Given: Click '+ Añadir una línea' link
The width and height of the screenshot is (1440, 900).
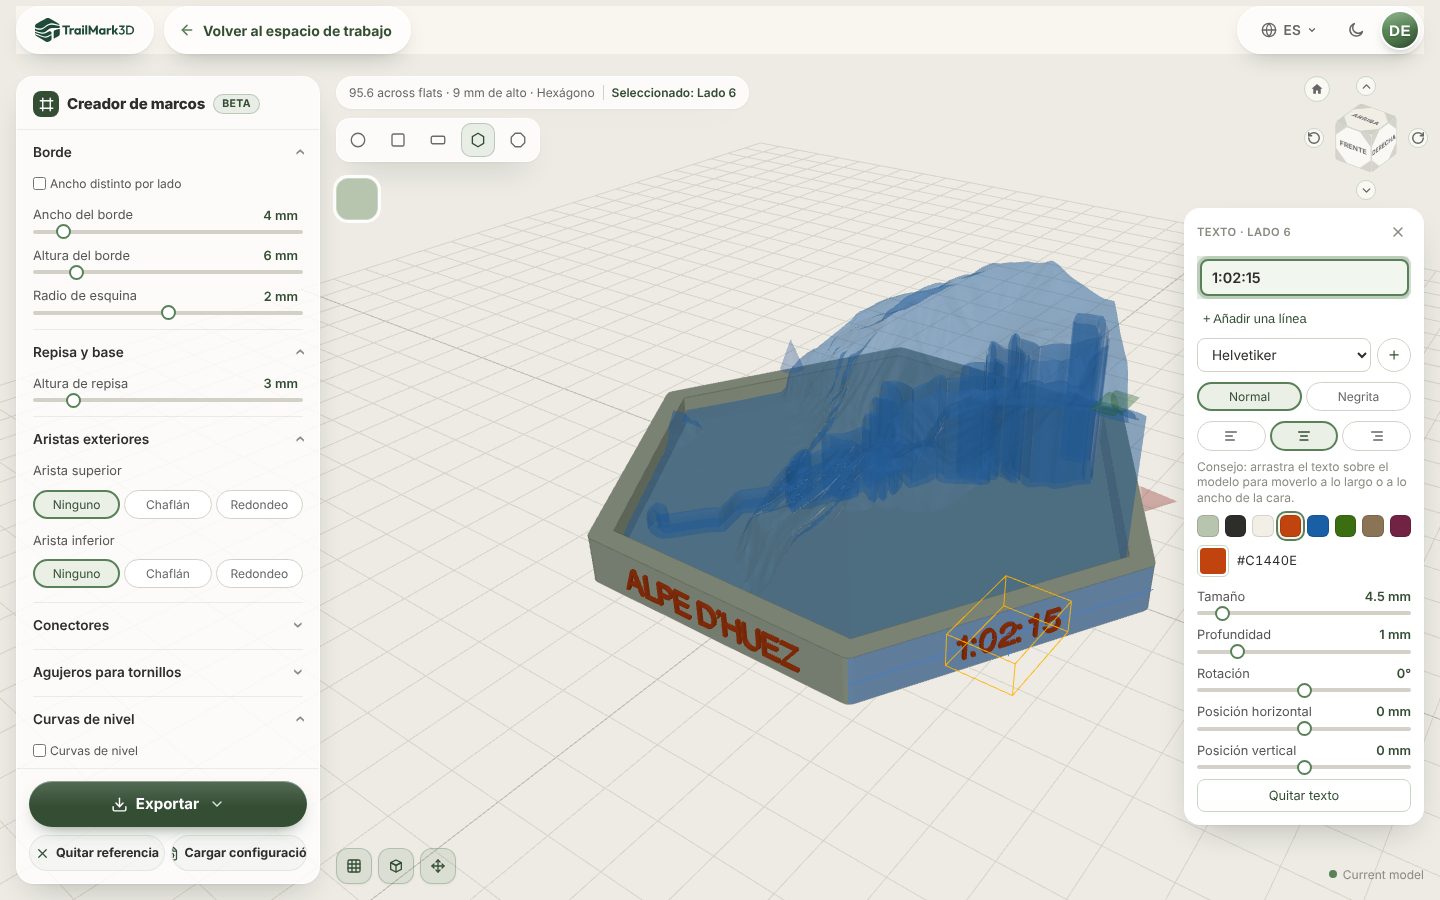Looking at the screenshot, I should [1255, 319].
